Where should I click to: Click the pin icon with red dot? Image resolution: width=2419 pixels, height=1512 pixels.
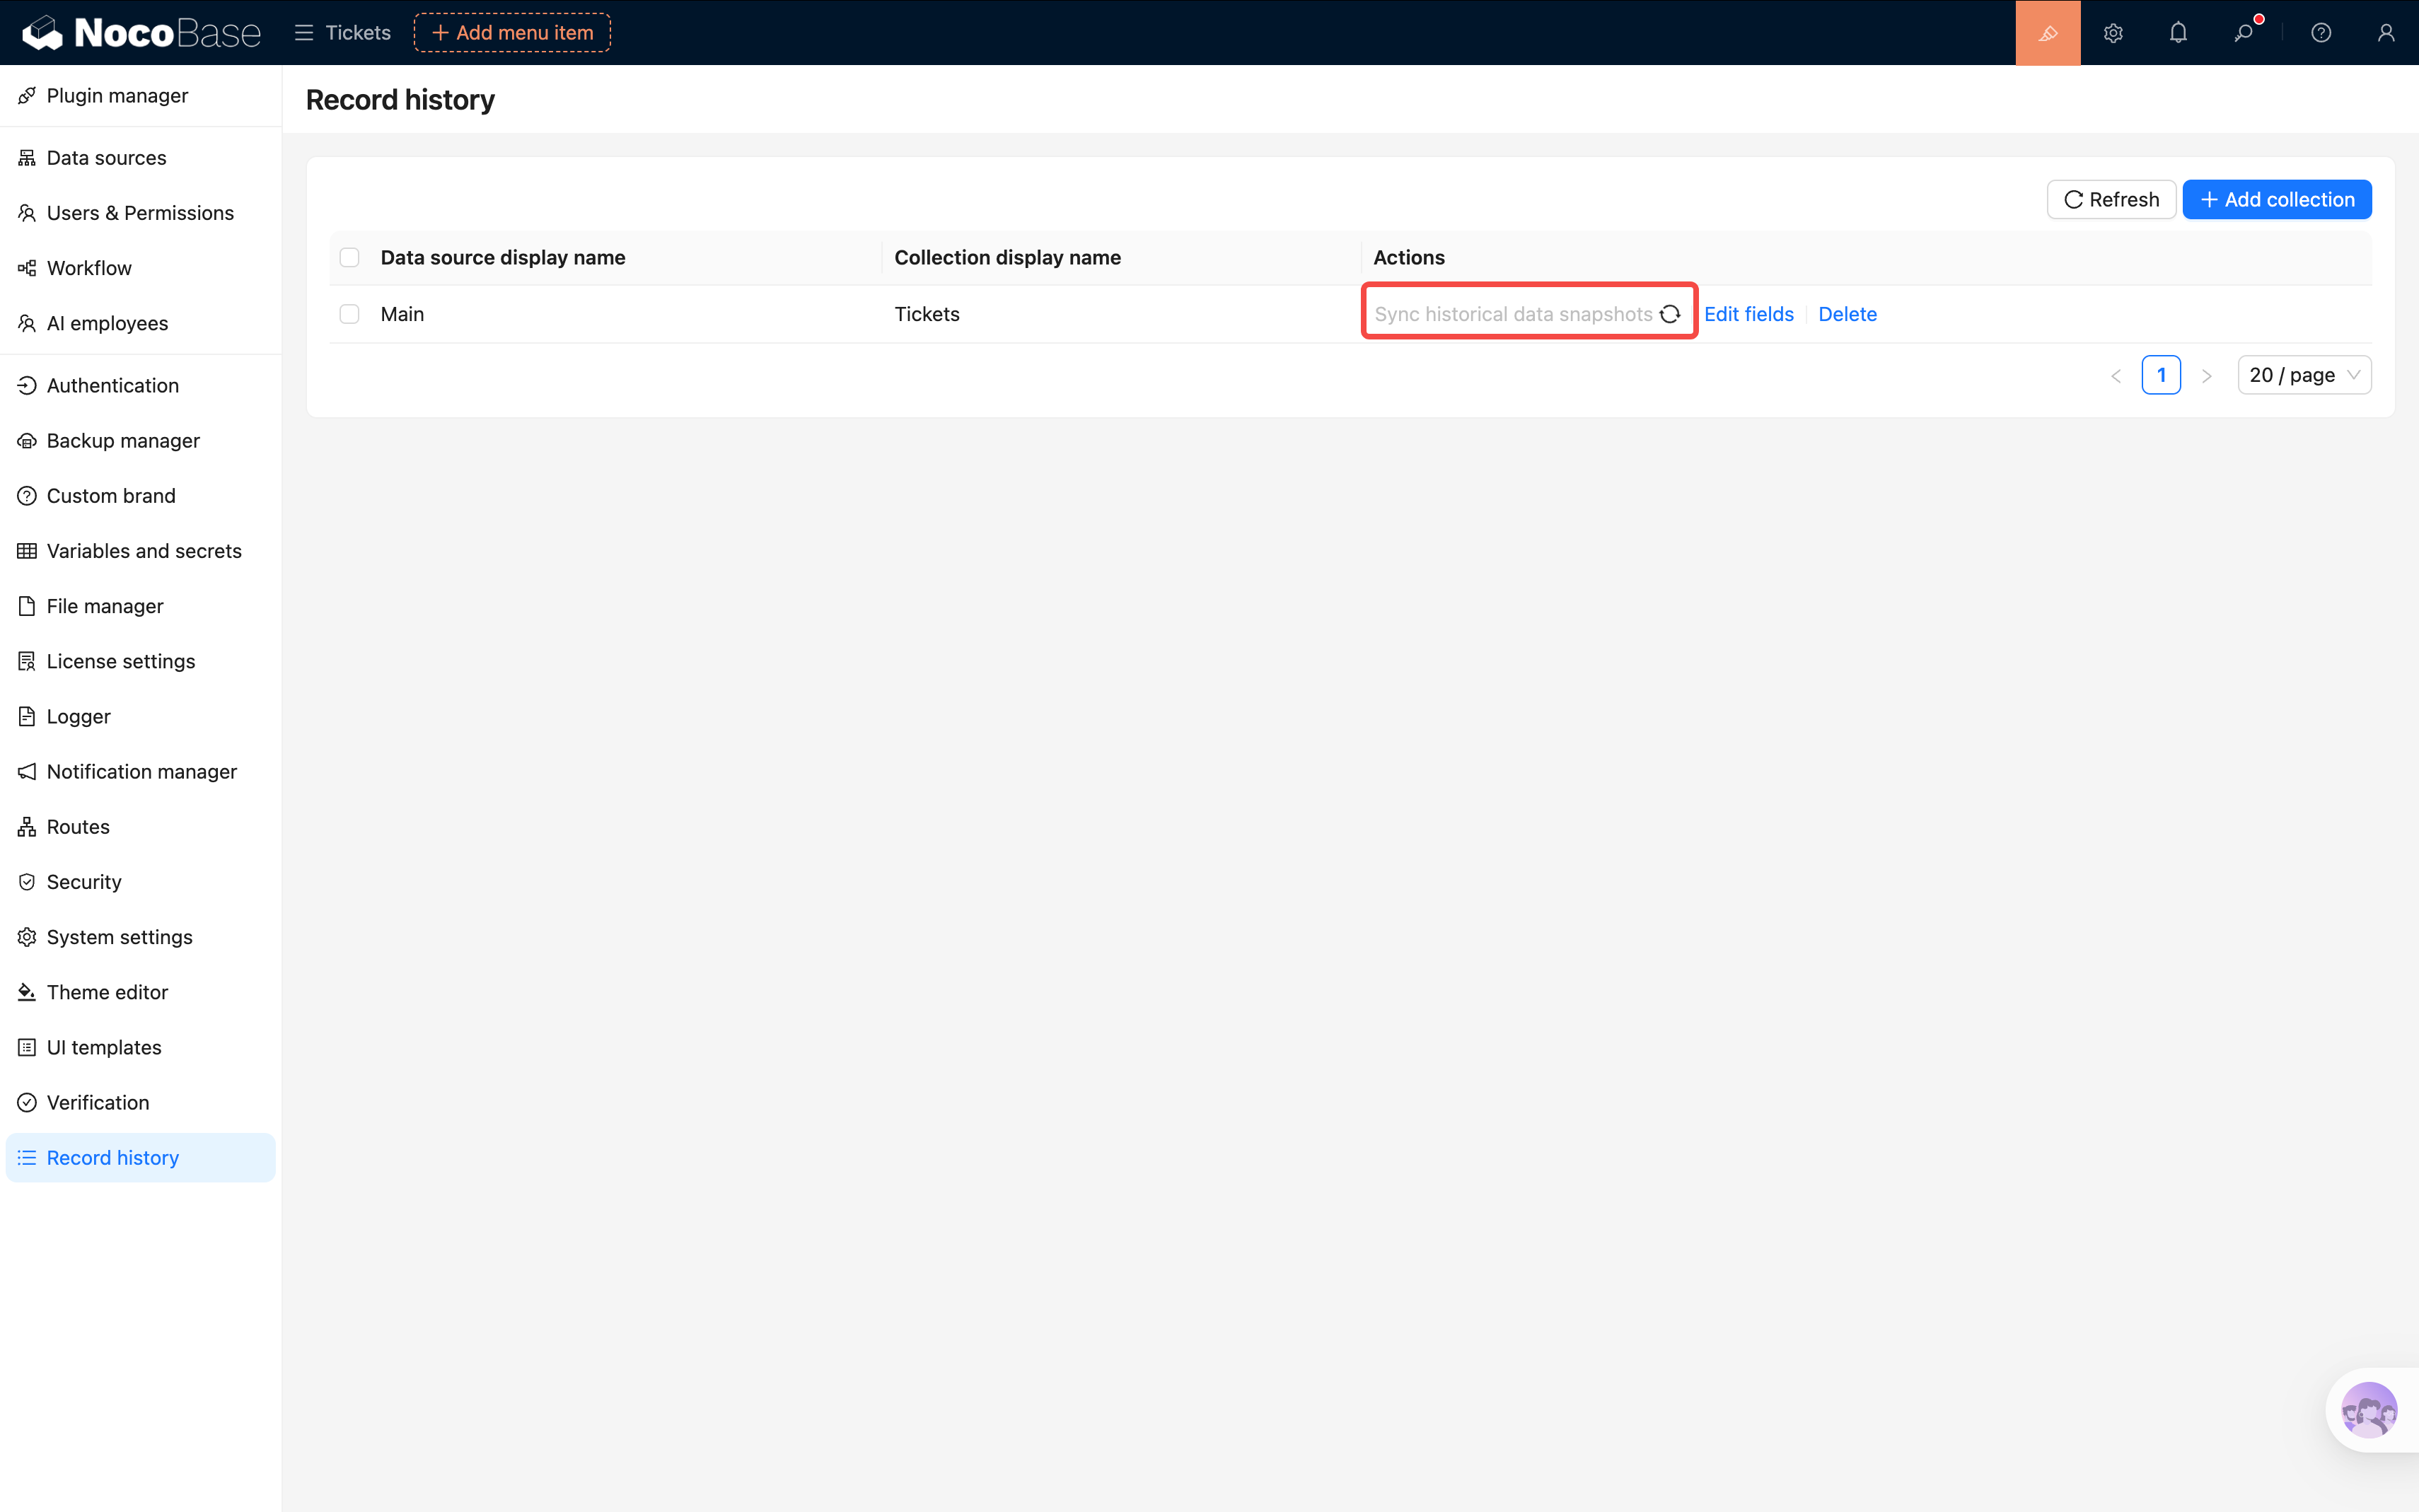[x=2243, y=33]
